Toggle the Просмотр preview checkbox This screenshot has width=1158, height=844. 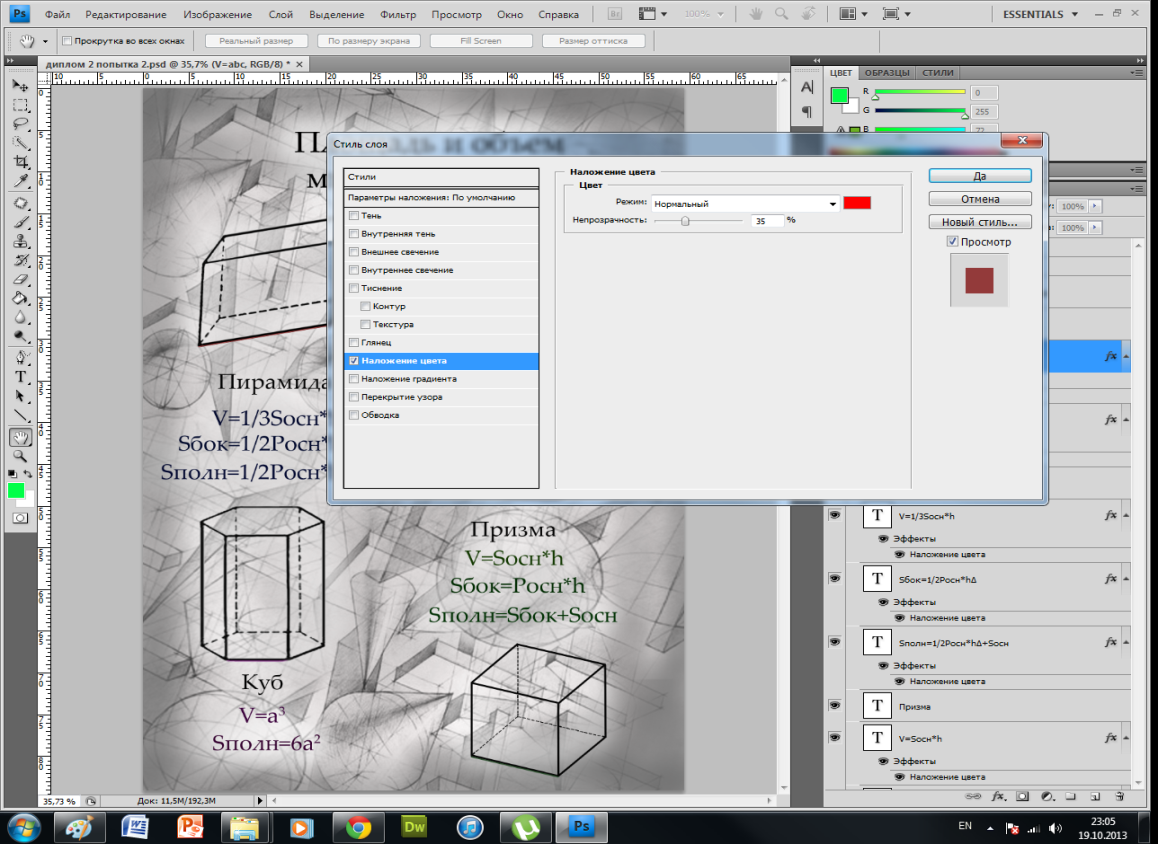tap(953, 241)
